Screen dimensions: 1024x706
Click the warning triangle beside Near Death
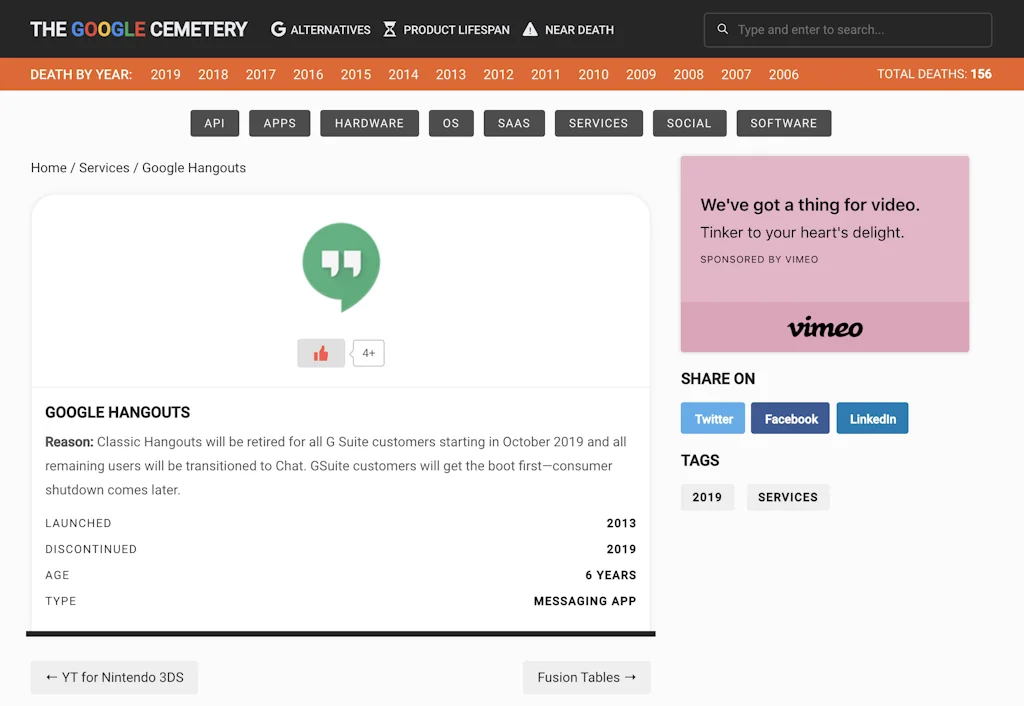coord(530,30)
